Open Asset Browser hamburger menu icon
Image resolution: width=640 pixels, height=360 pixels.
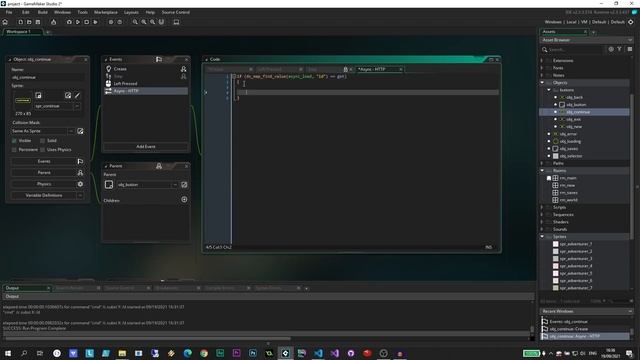pos(630,49)
